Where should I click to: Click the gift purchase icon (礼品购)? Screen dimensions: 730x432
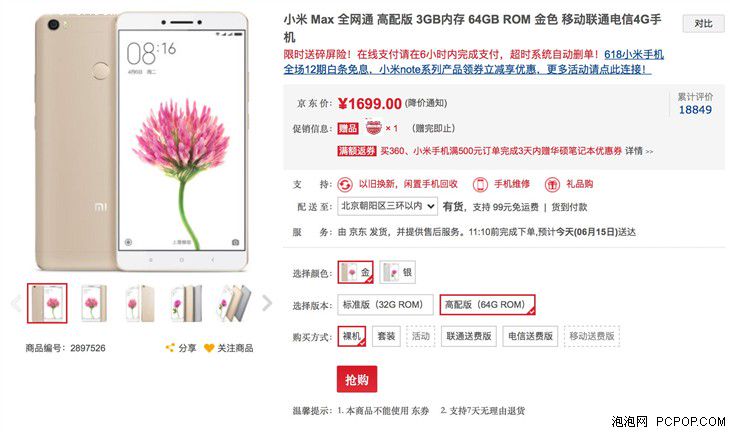pyautogui.click(x=552, y=184)
